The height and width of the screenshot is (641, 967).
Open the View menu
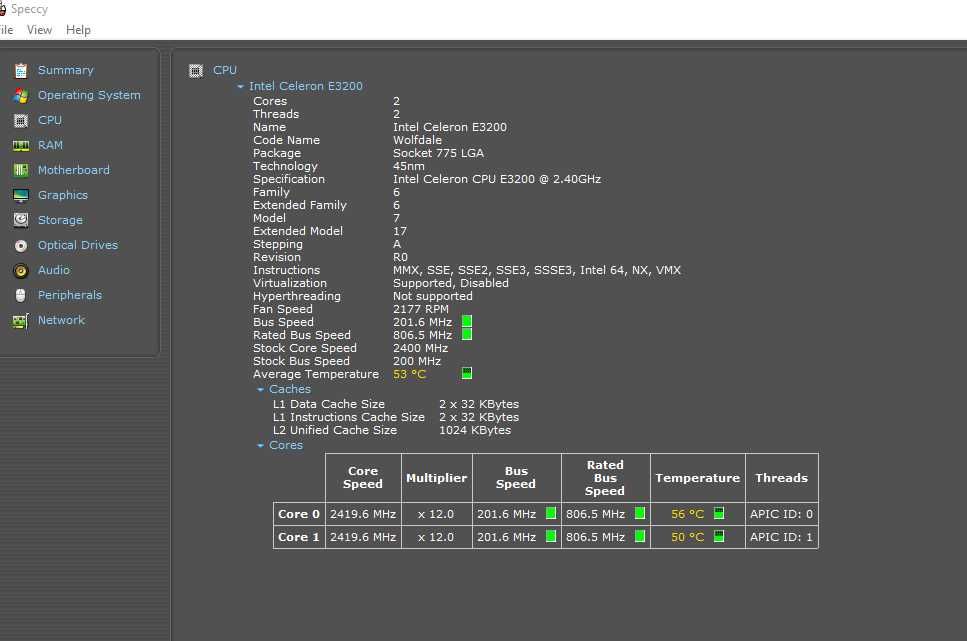pyautogui.click(x=39, y=30)
